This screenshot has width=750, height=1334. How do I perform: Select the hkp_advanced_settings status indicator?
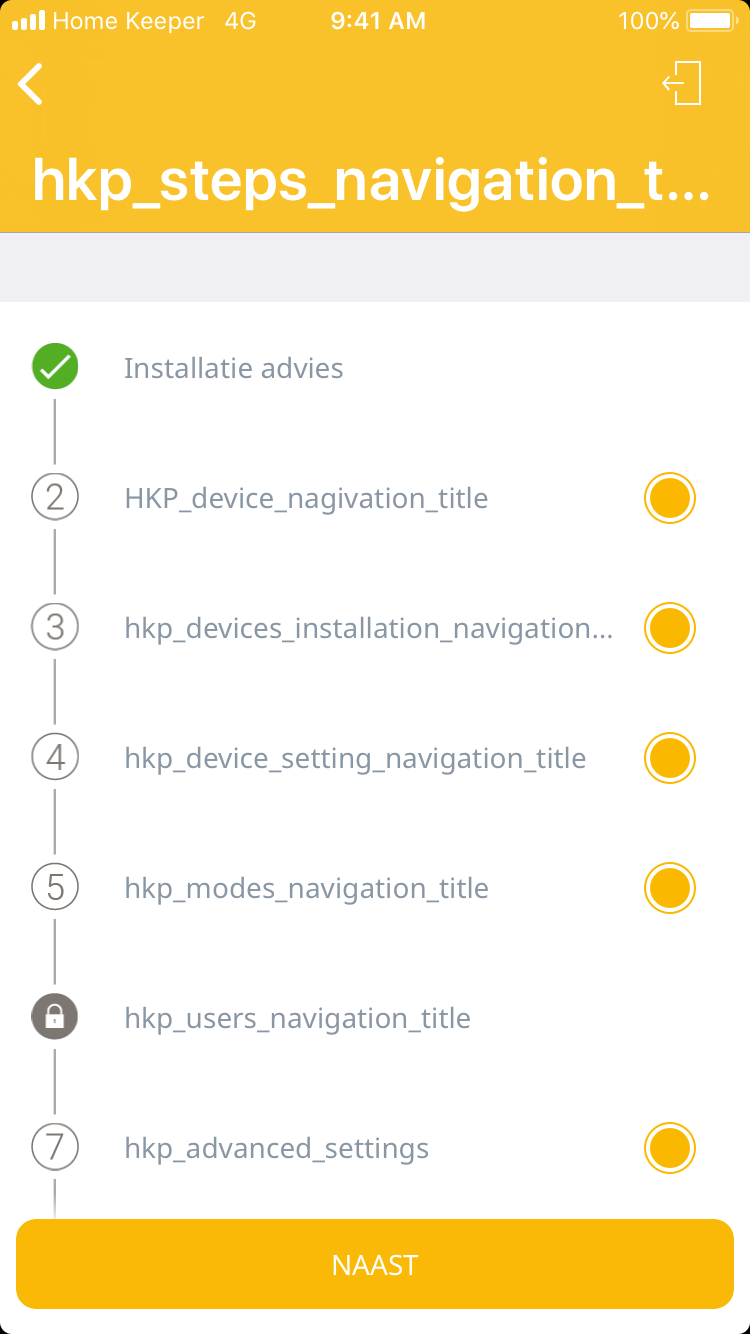click(x=669, y=1148)
